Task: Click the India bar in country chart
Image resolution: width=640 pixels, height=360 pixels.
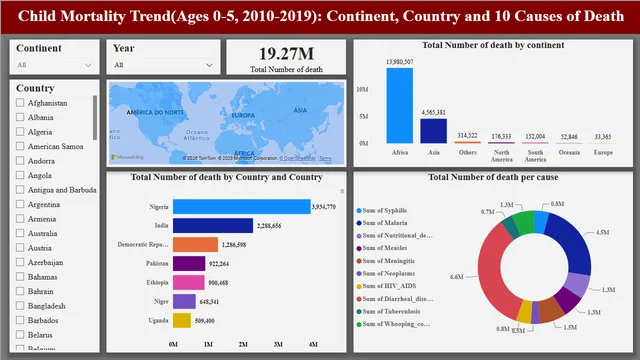Action: point(213,226)
